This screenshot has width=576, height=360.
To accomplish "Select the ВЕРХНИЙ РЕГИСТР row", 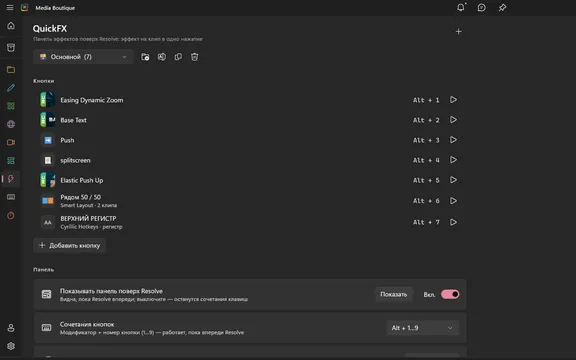I will pos(250,222).
